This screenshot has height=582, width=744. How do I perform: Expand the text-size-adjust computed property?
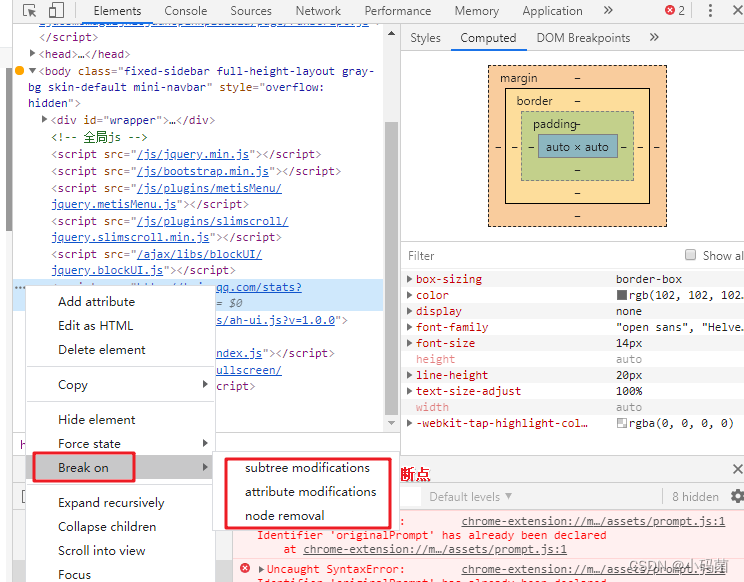pos(409,391)
